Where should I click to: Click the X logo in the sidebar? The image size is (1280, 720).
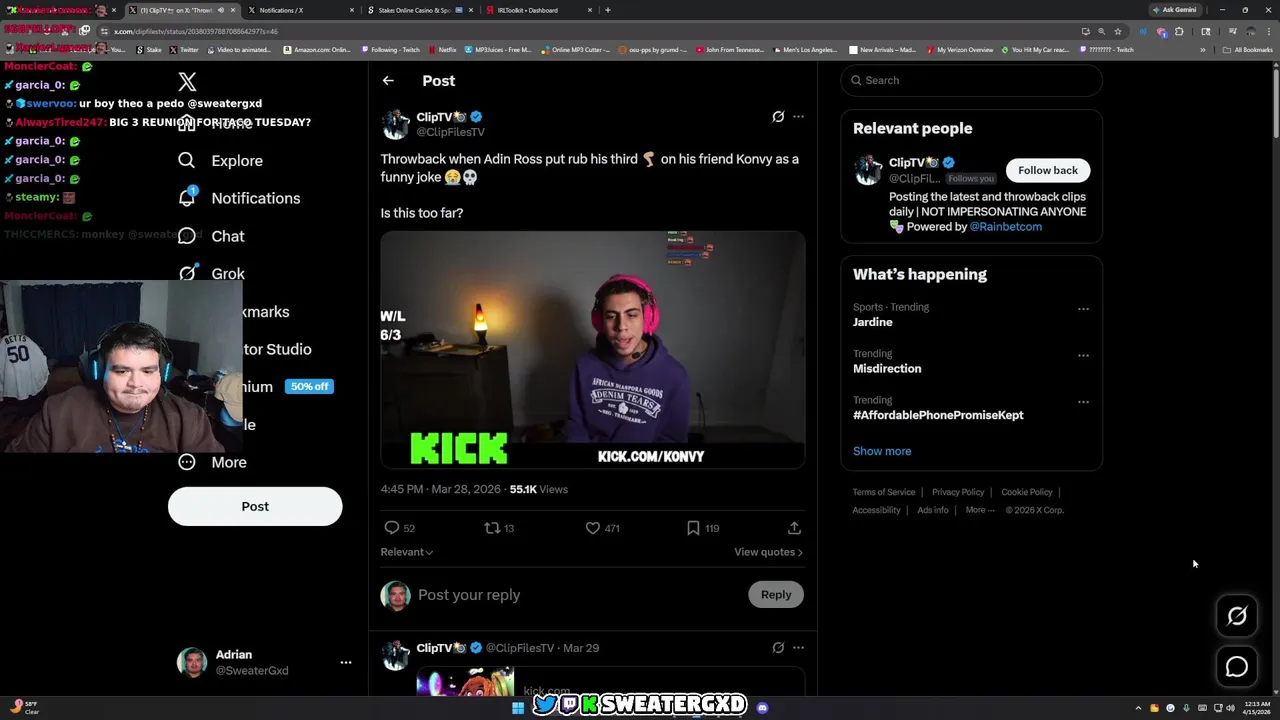(187, 82)
